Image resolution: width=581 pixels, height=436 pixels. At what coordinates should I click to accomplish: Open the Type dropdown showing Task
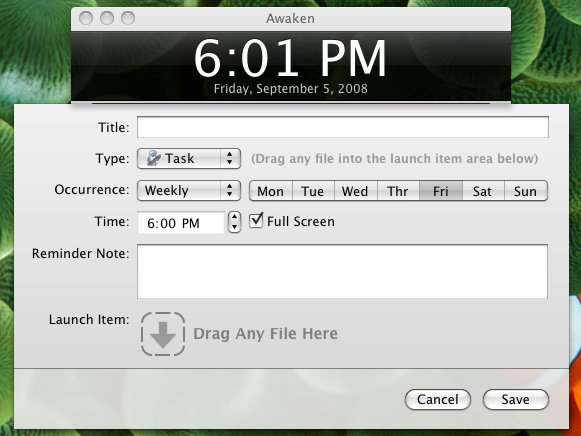(x=189, y=159)
